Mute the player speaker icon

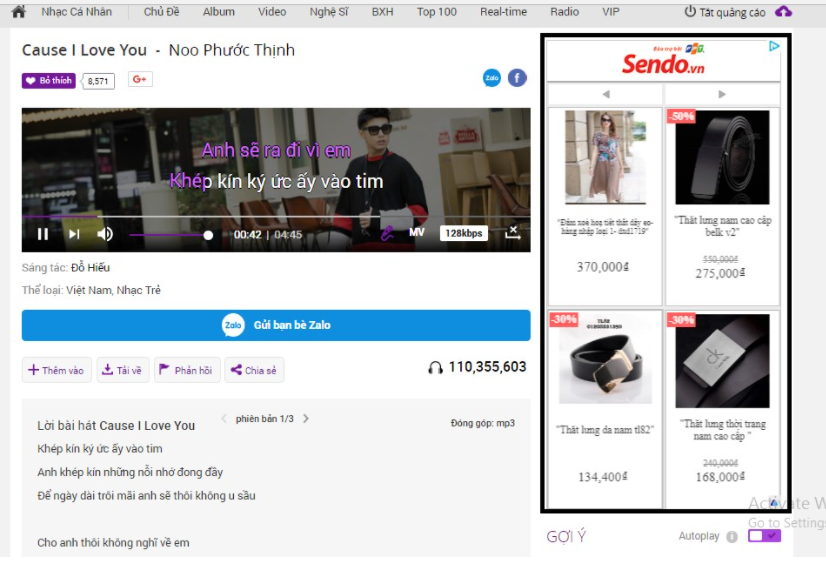coord(105,234)
